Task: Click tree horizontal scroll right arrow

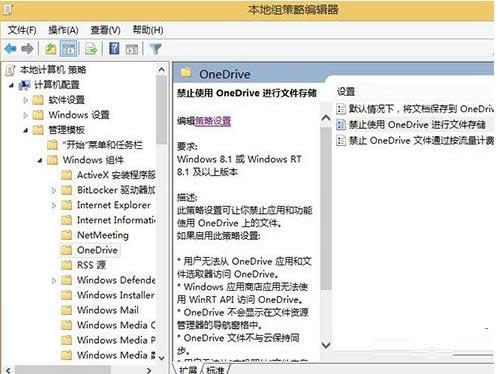Action: 149,370
